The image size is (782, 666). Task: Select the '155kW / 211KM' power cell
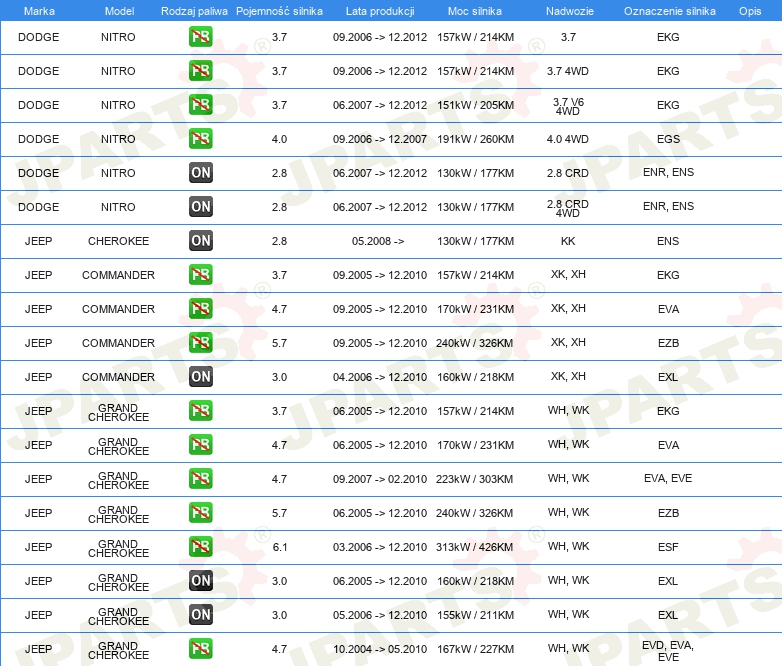point(475,615)
